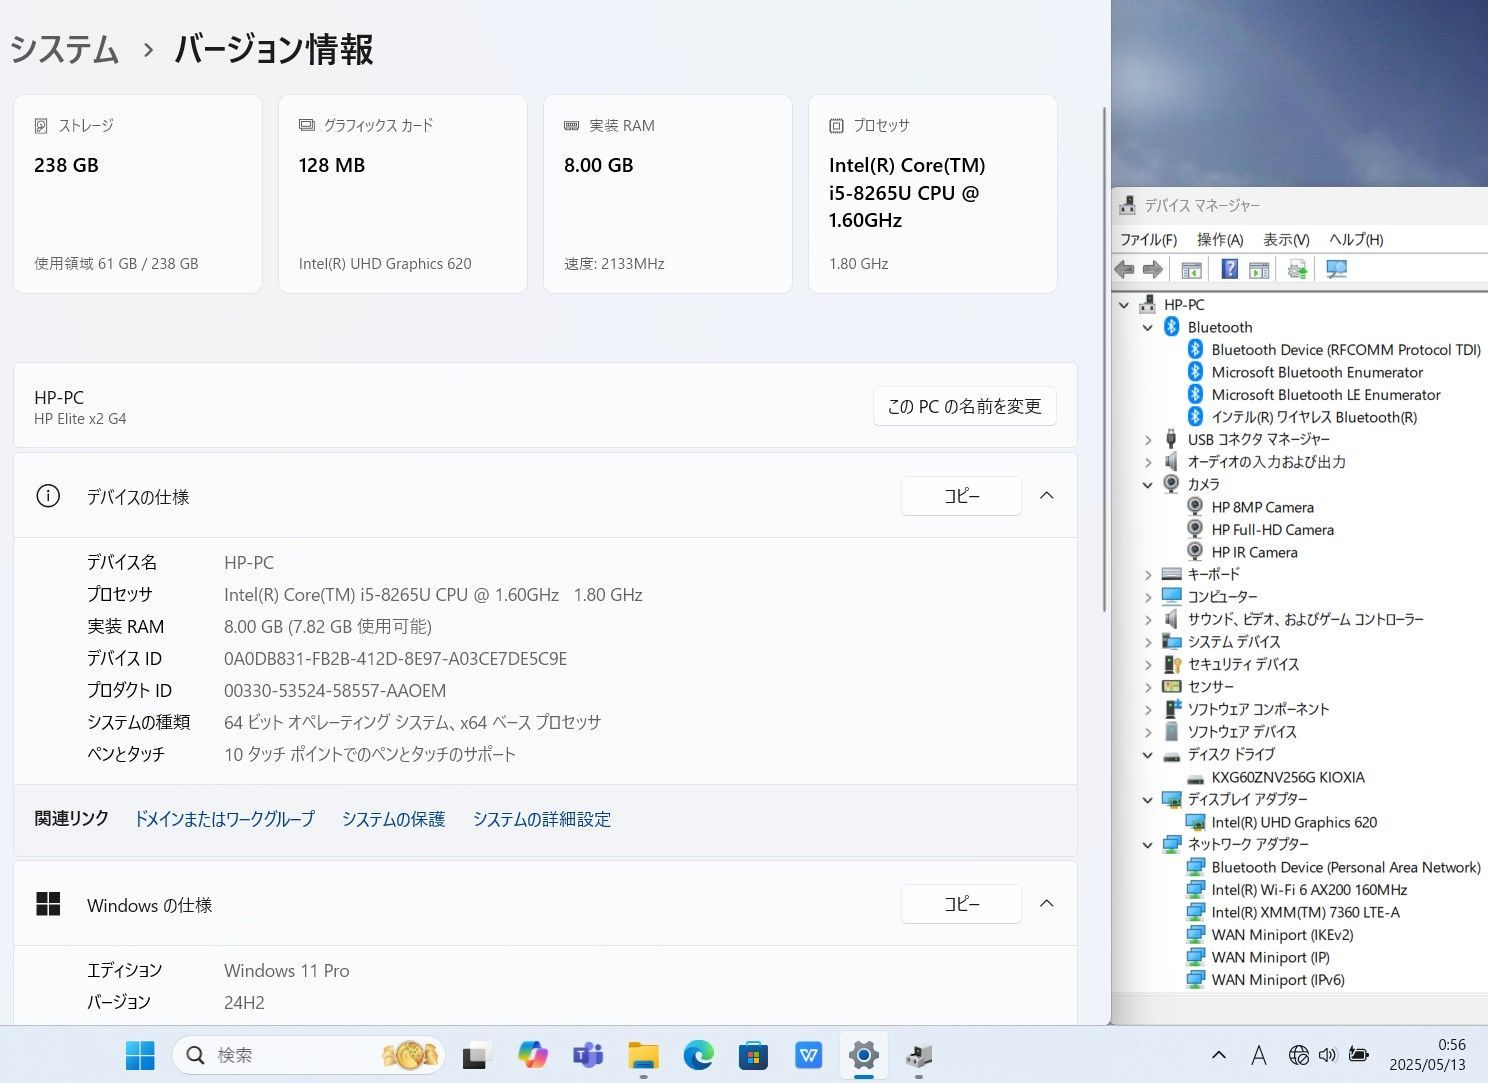Click the ストレージ 238 GB card
The height and width of the screenshot is (1083, 1488).
(x=138, y=194)
